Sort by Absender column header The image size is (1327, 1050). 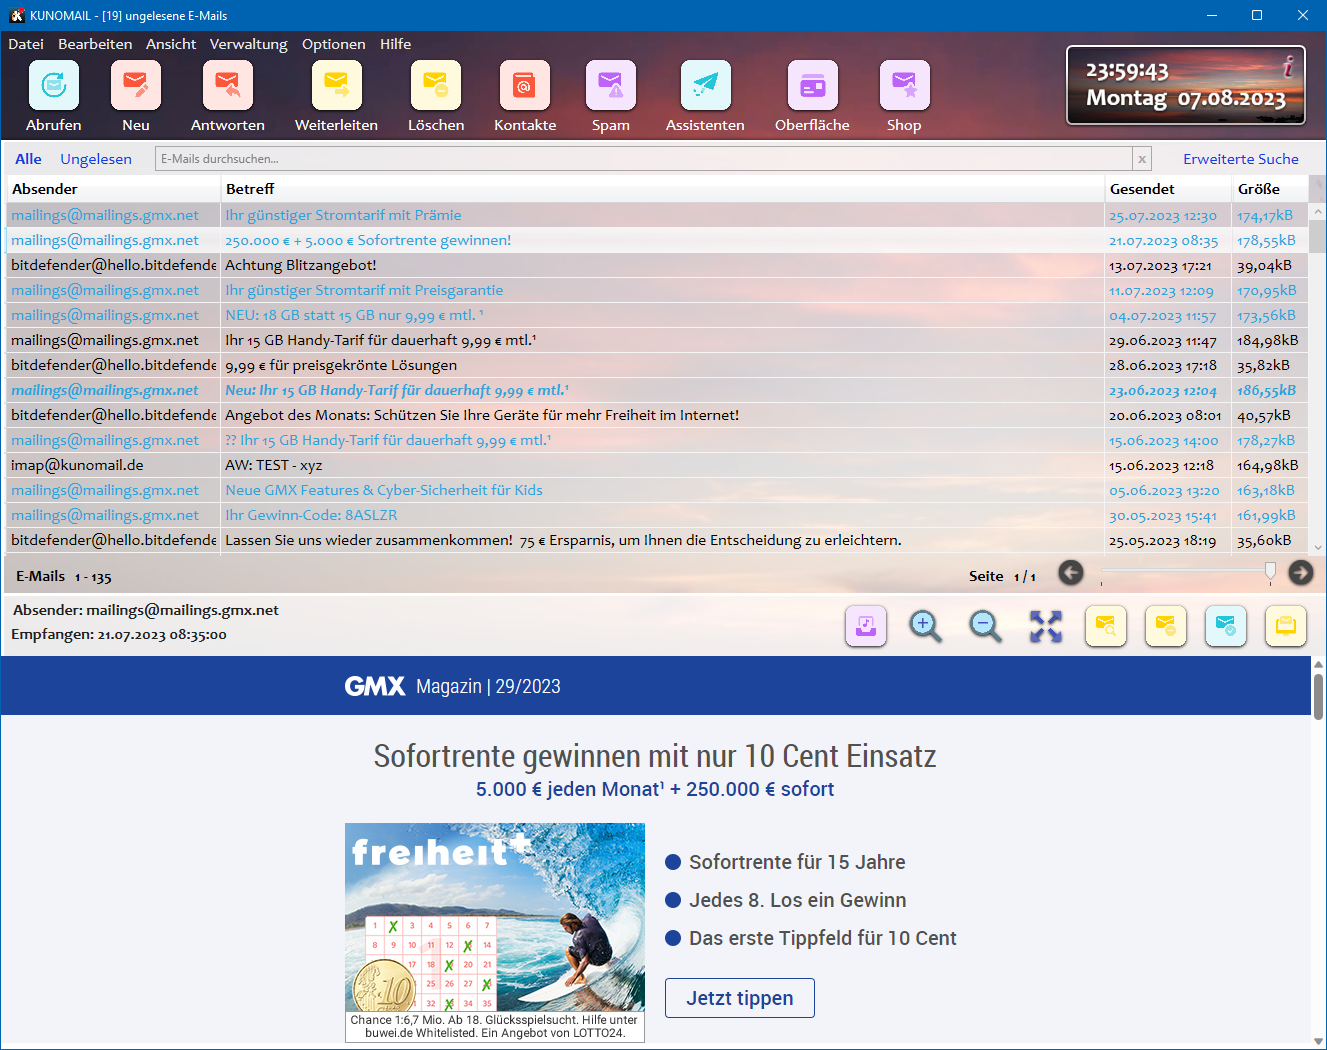(x=113, y=189)
